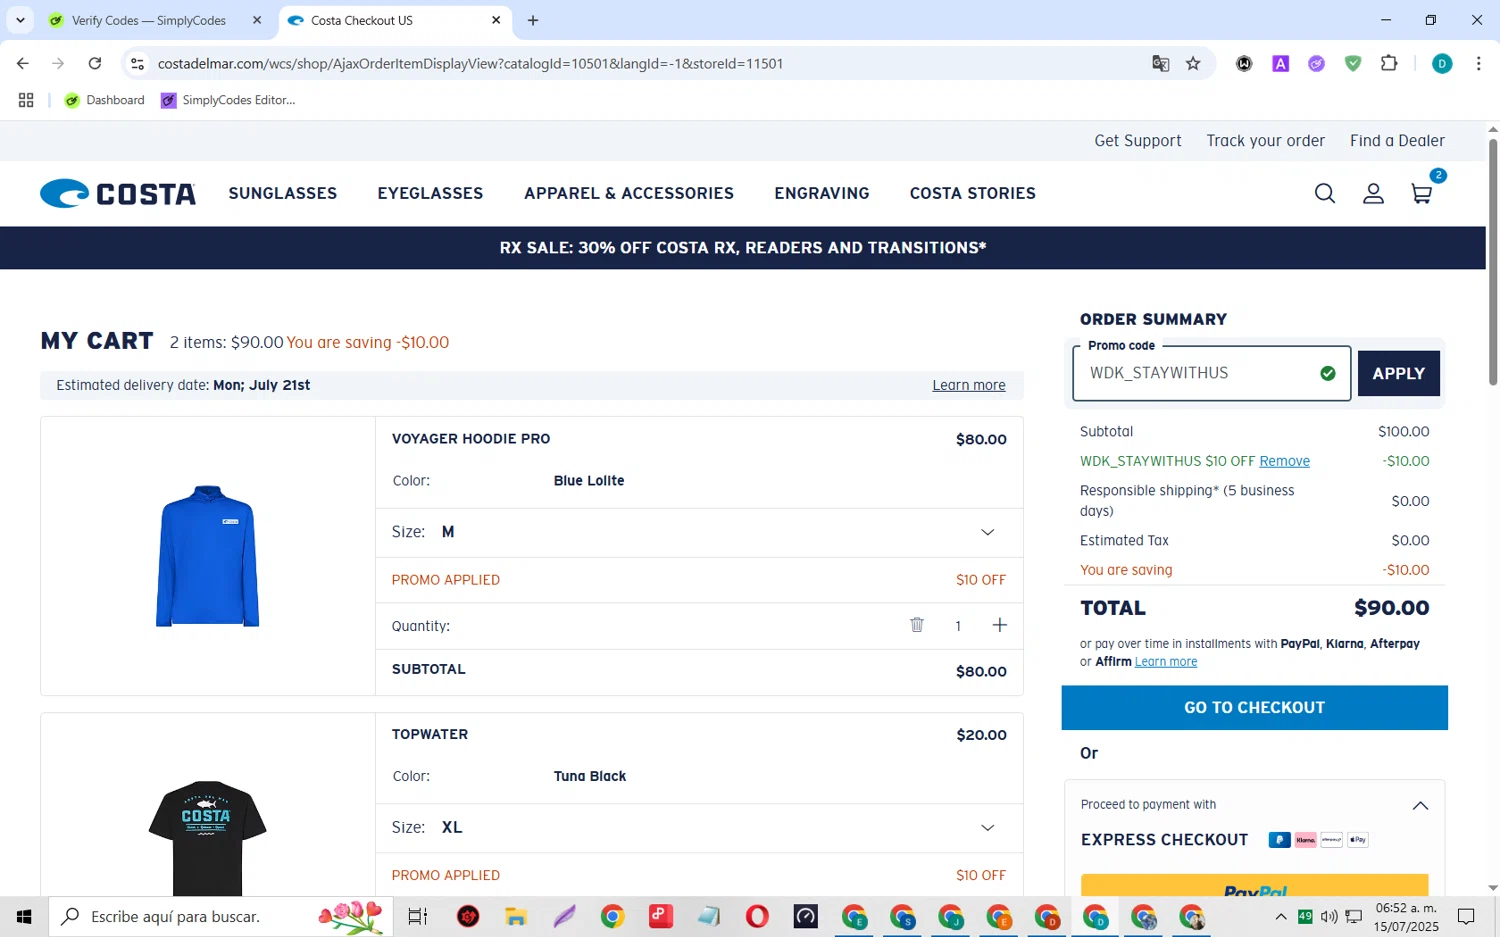Go back to previous page
1500x937 pixels.
23,63
